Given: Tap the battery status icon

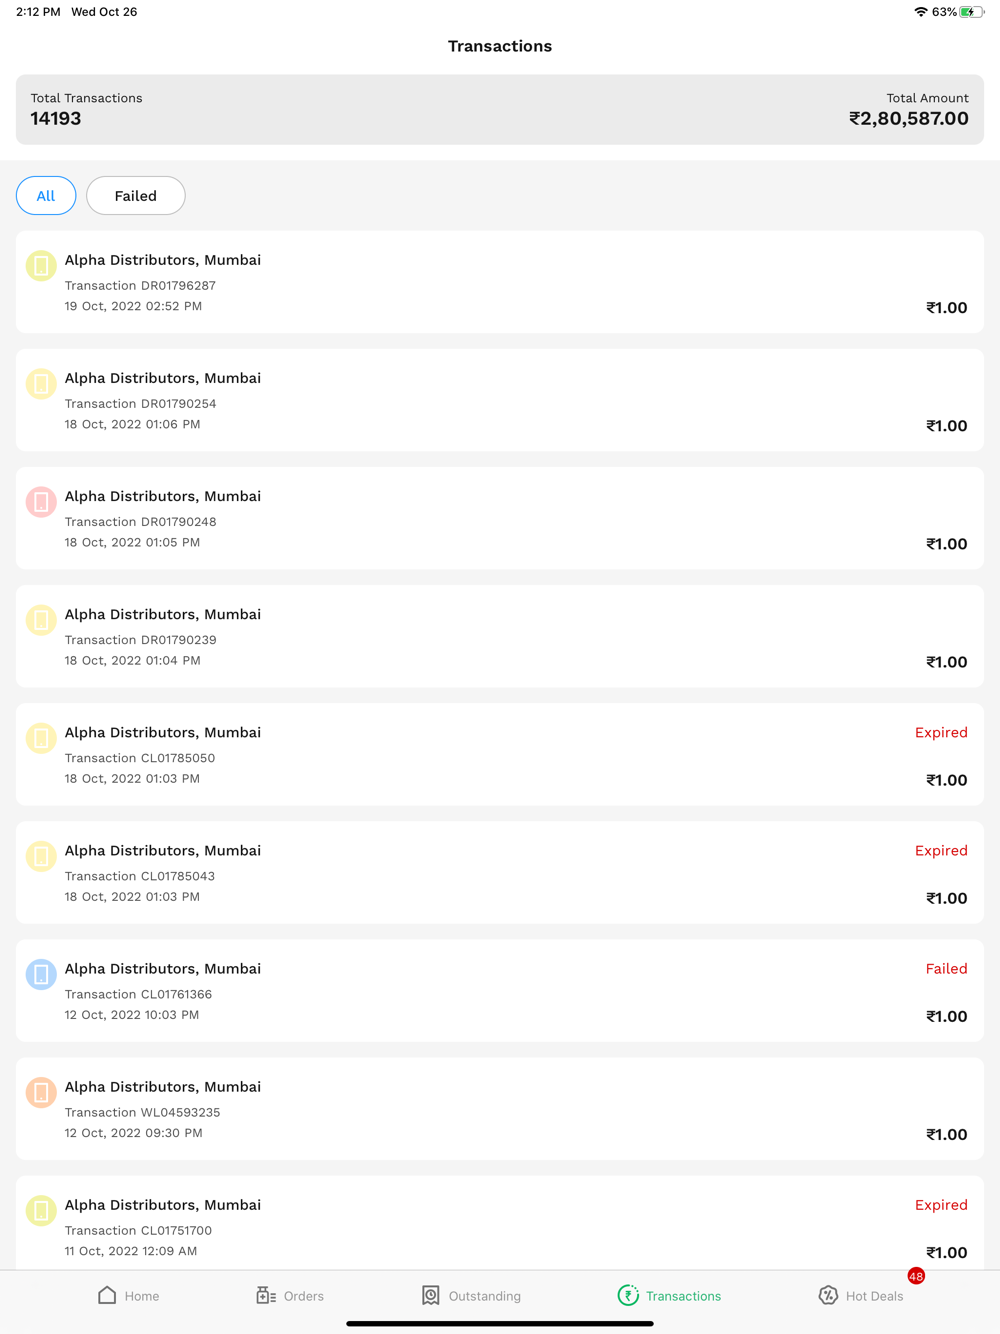Looking at the screenshot, I should coord(972,12).
